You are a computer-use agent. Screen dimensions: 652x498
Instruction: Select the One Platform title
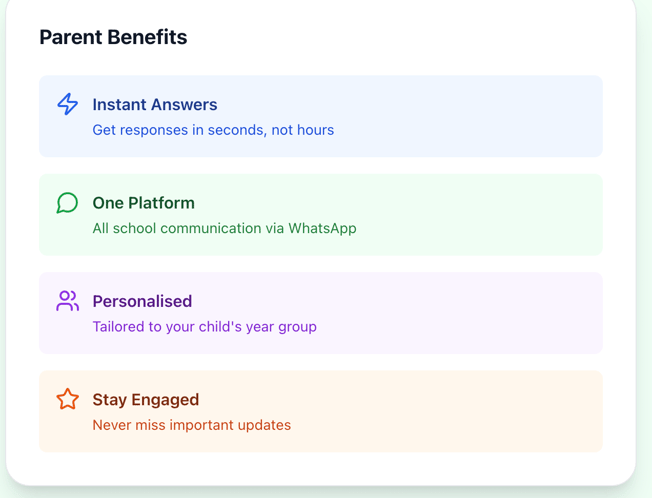click(x=143, y=203)
